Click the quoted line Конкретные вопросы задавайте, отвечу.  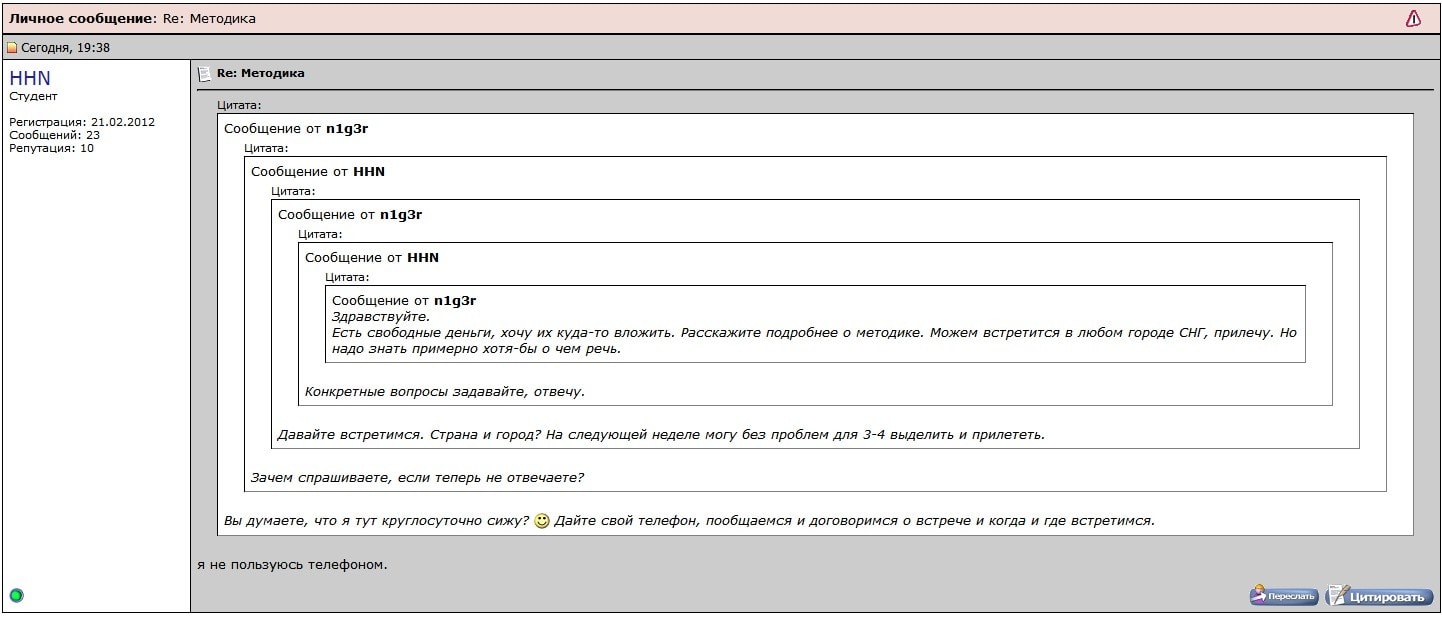tap(445, 391)
